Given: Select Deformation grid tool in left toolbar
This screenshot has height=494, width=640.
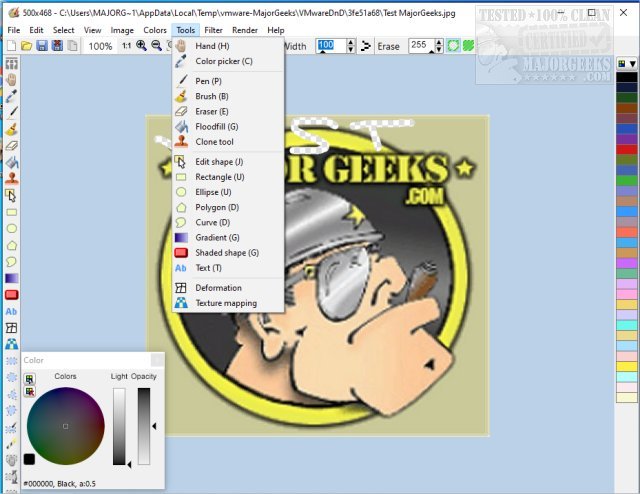Looking at the screenshot, I should point(11,328).
